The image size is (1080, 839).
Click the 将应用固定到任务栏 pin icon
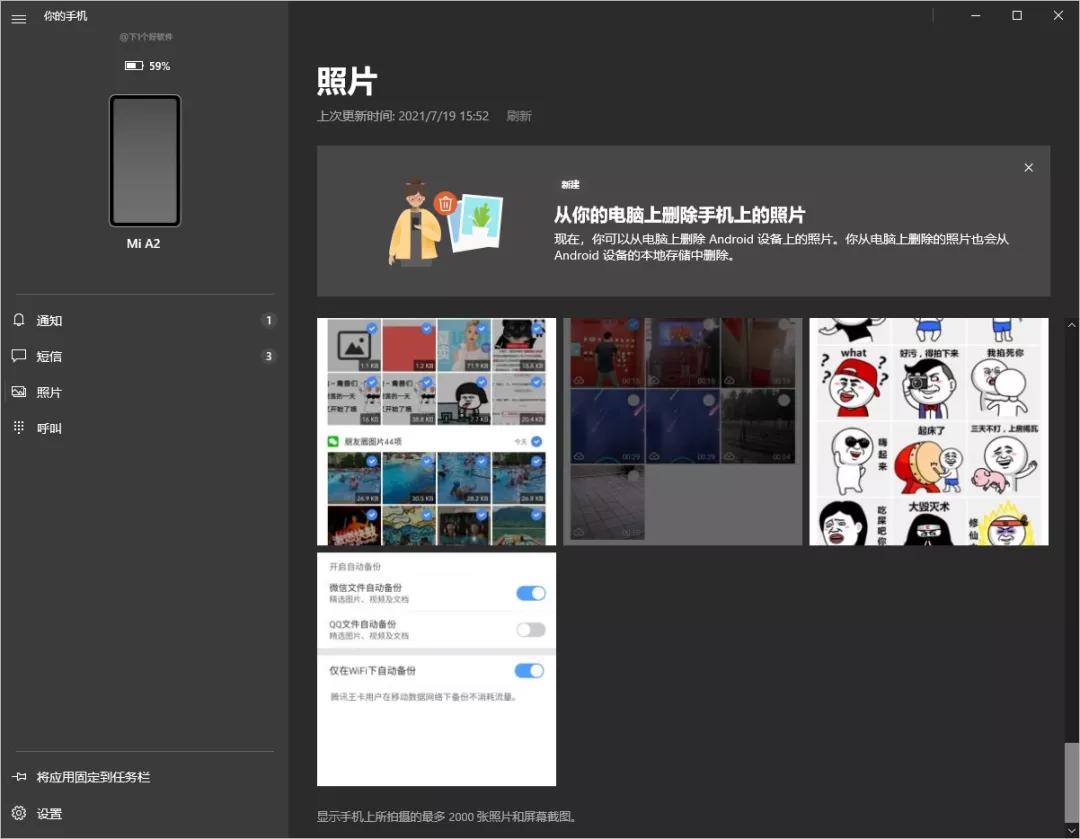click(20, 776)
